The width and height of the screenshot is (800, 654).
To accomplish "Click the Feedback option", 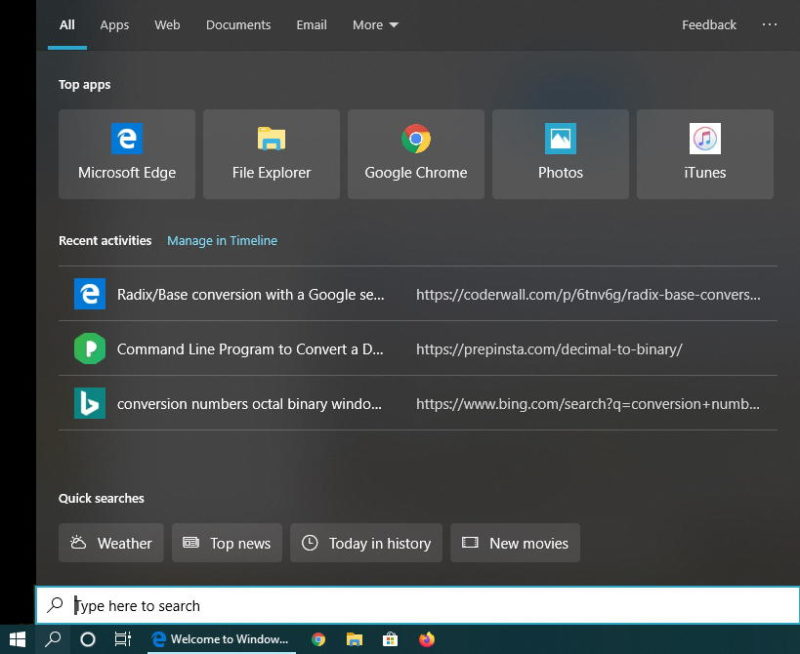I will coord(708,25).
